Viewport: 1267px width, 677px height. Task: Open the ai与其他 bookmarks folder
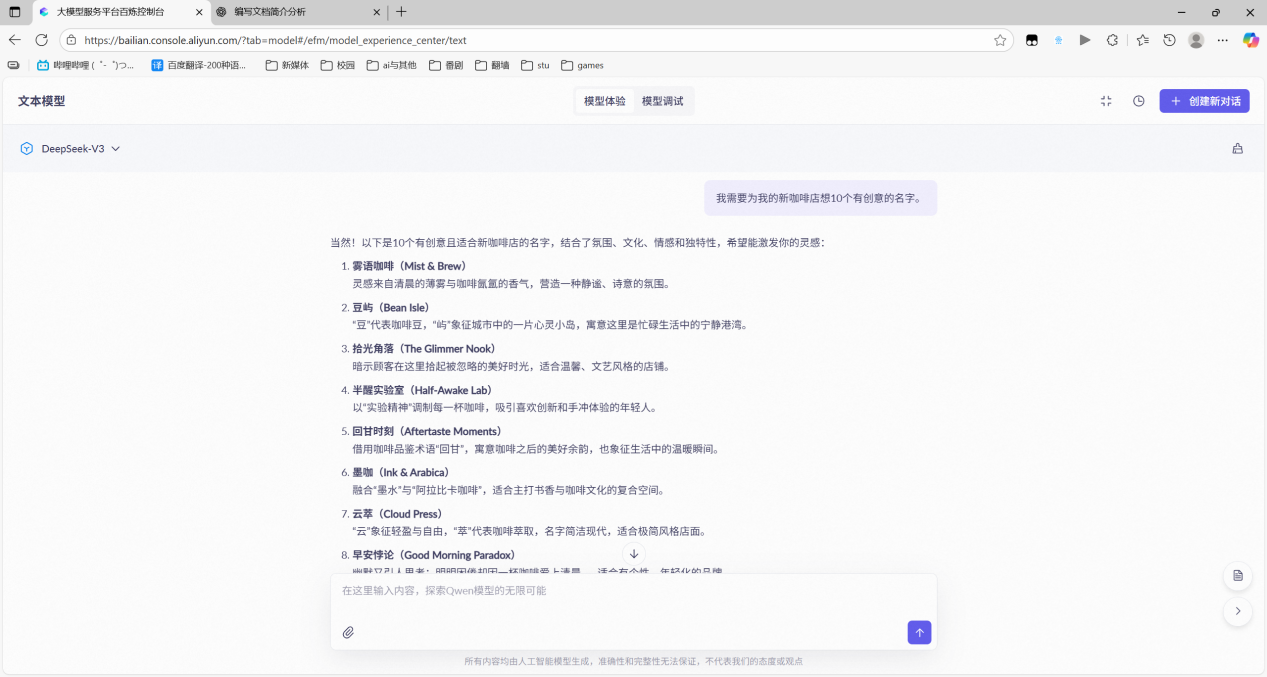click(392, 65)
